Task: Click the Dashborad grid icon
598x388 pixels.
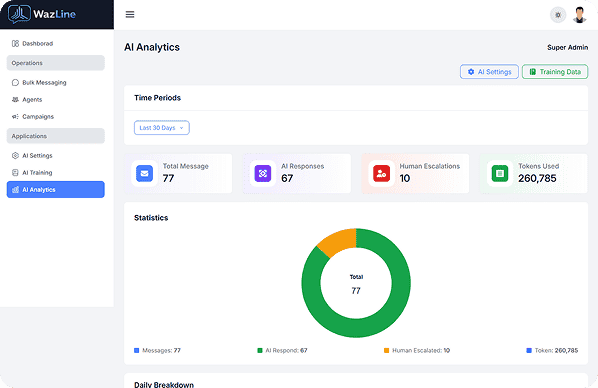Action: [15, 43]
